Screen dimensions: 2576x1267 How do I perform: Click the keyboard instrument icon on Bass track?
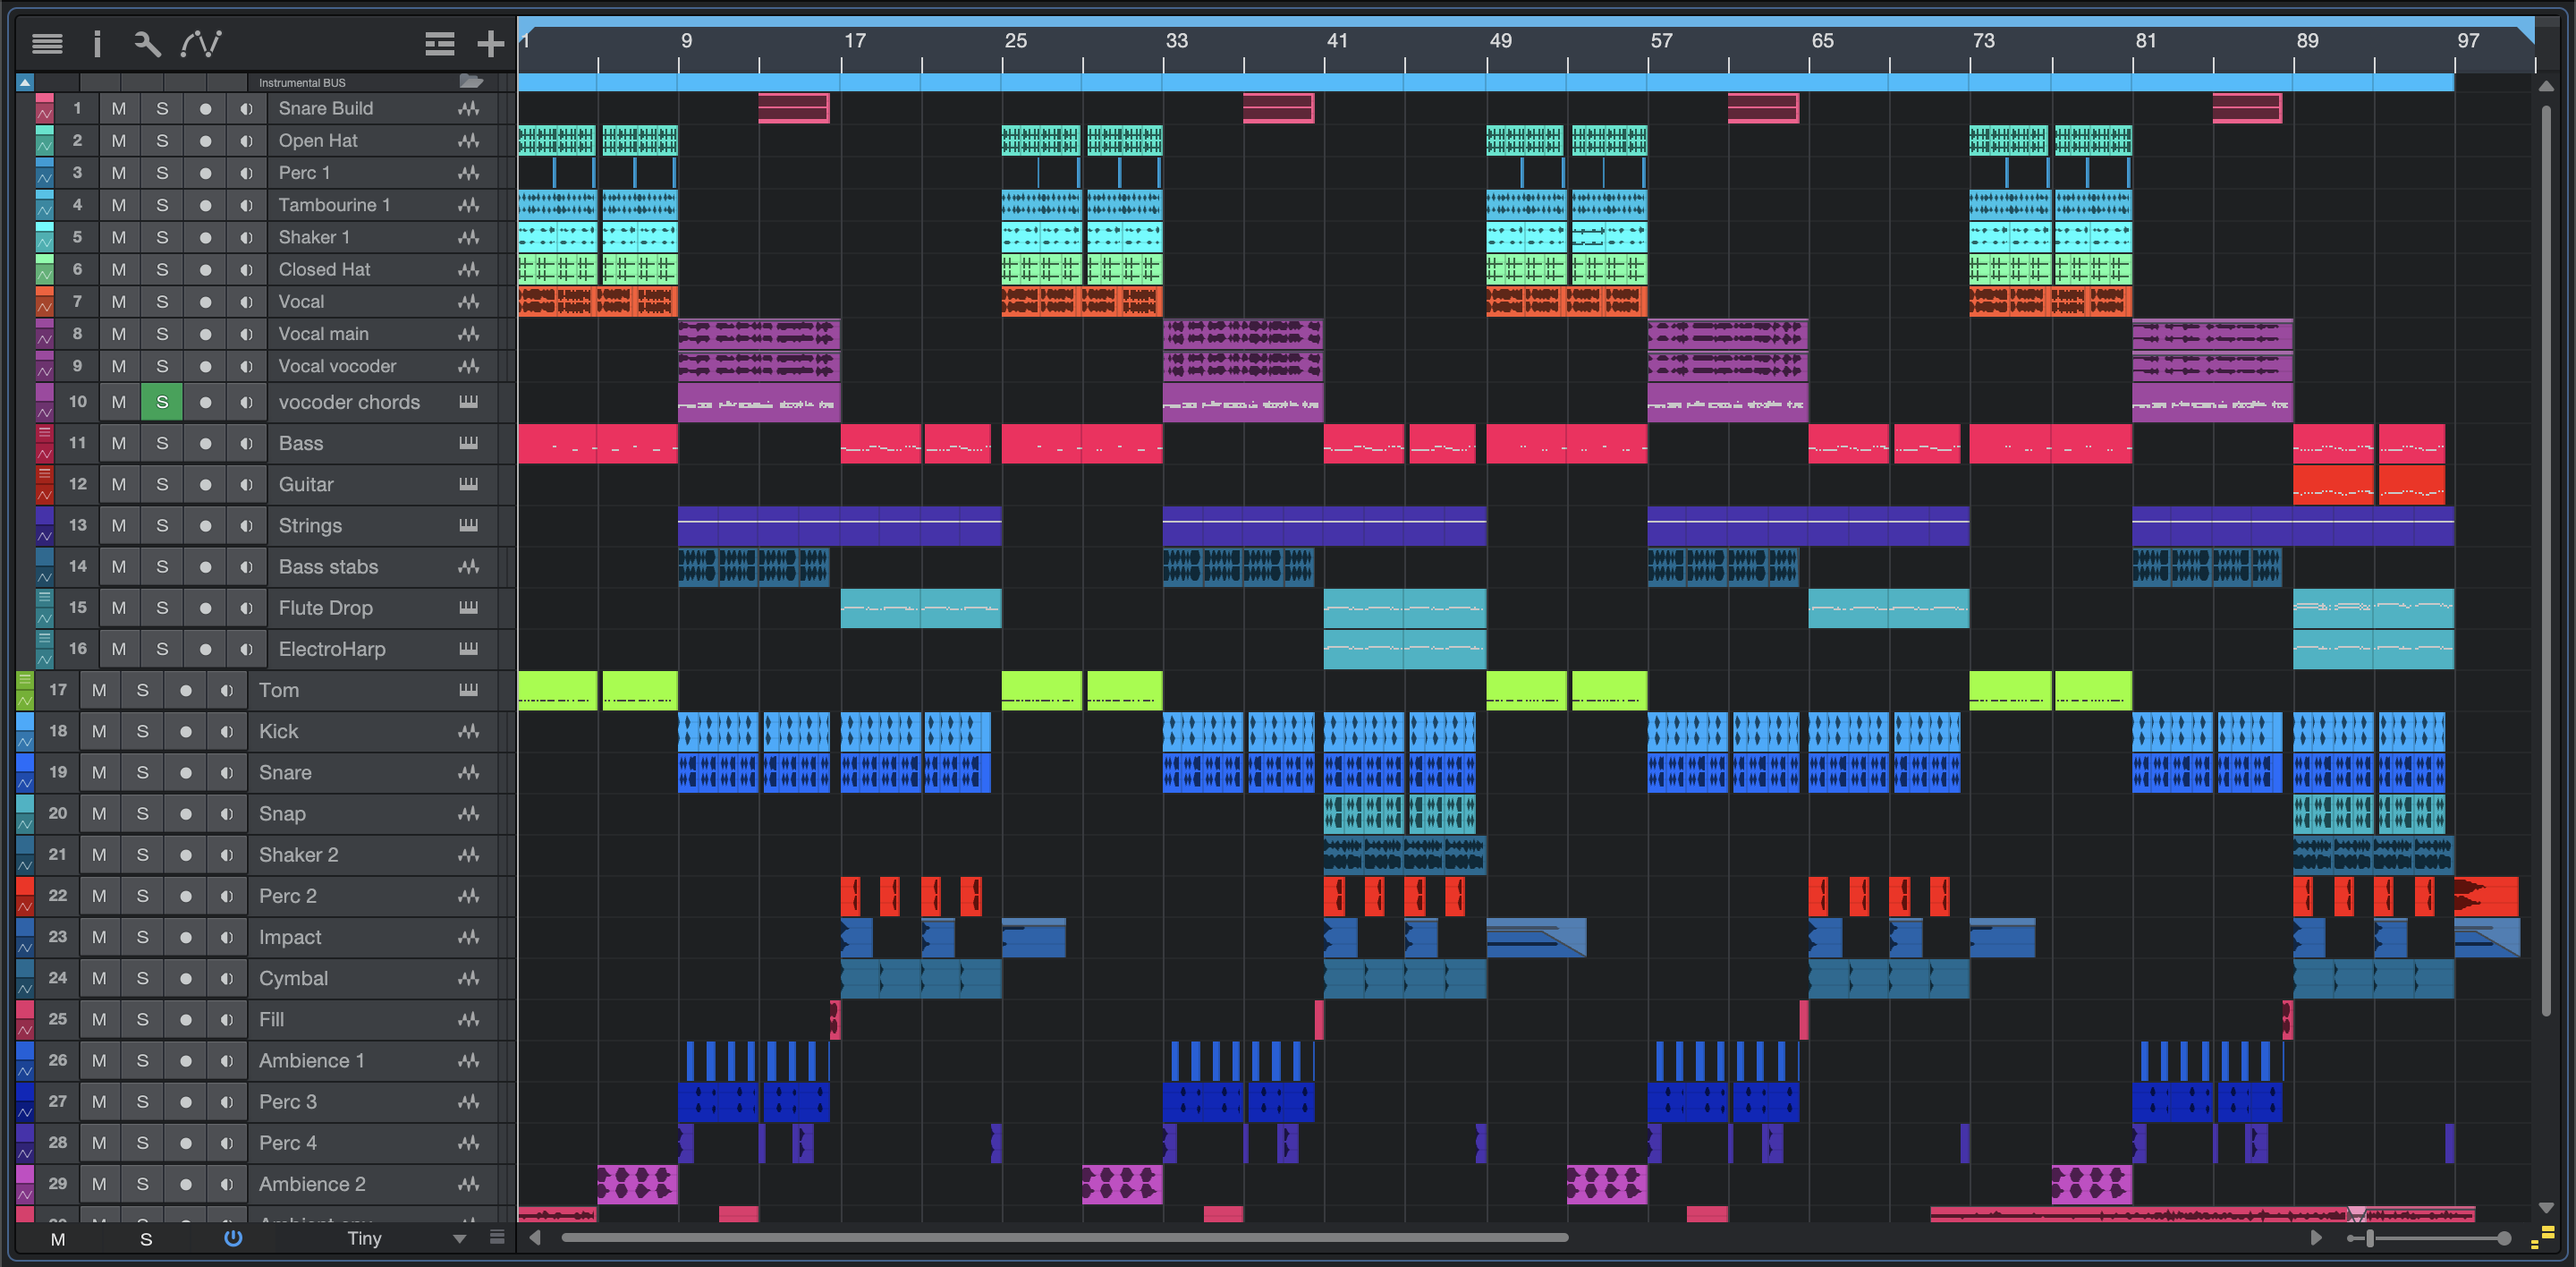coord(468,443)
